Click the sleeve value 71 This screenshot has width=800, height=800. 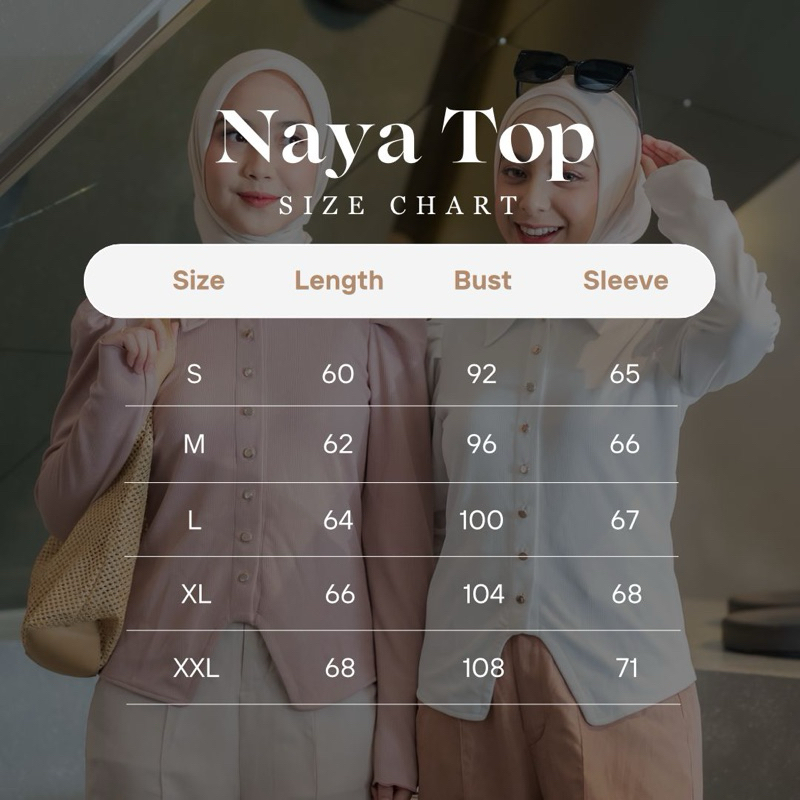(627, 668)
